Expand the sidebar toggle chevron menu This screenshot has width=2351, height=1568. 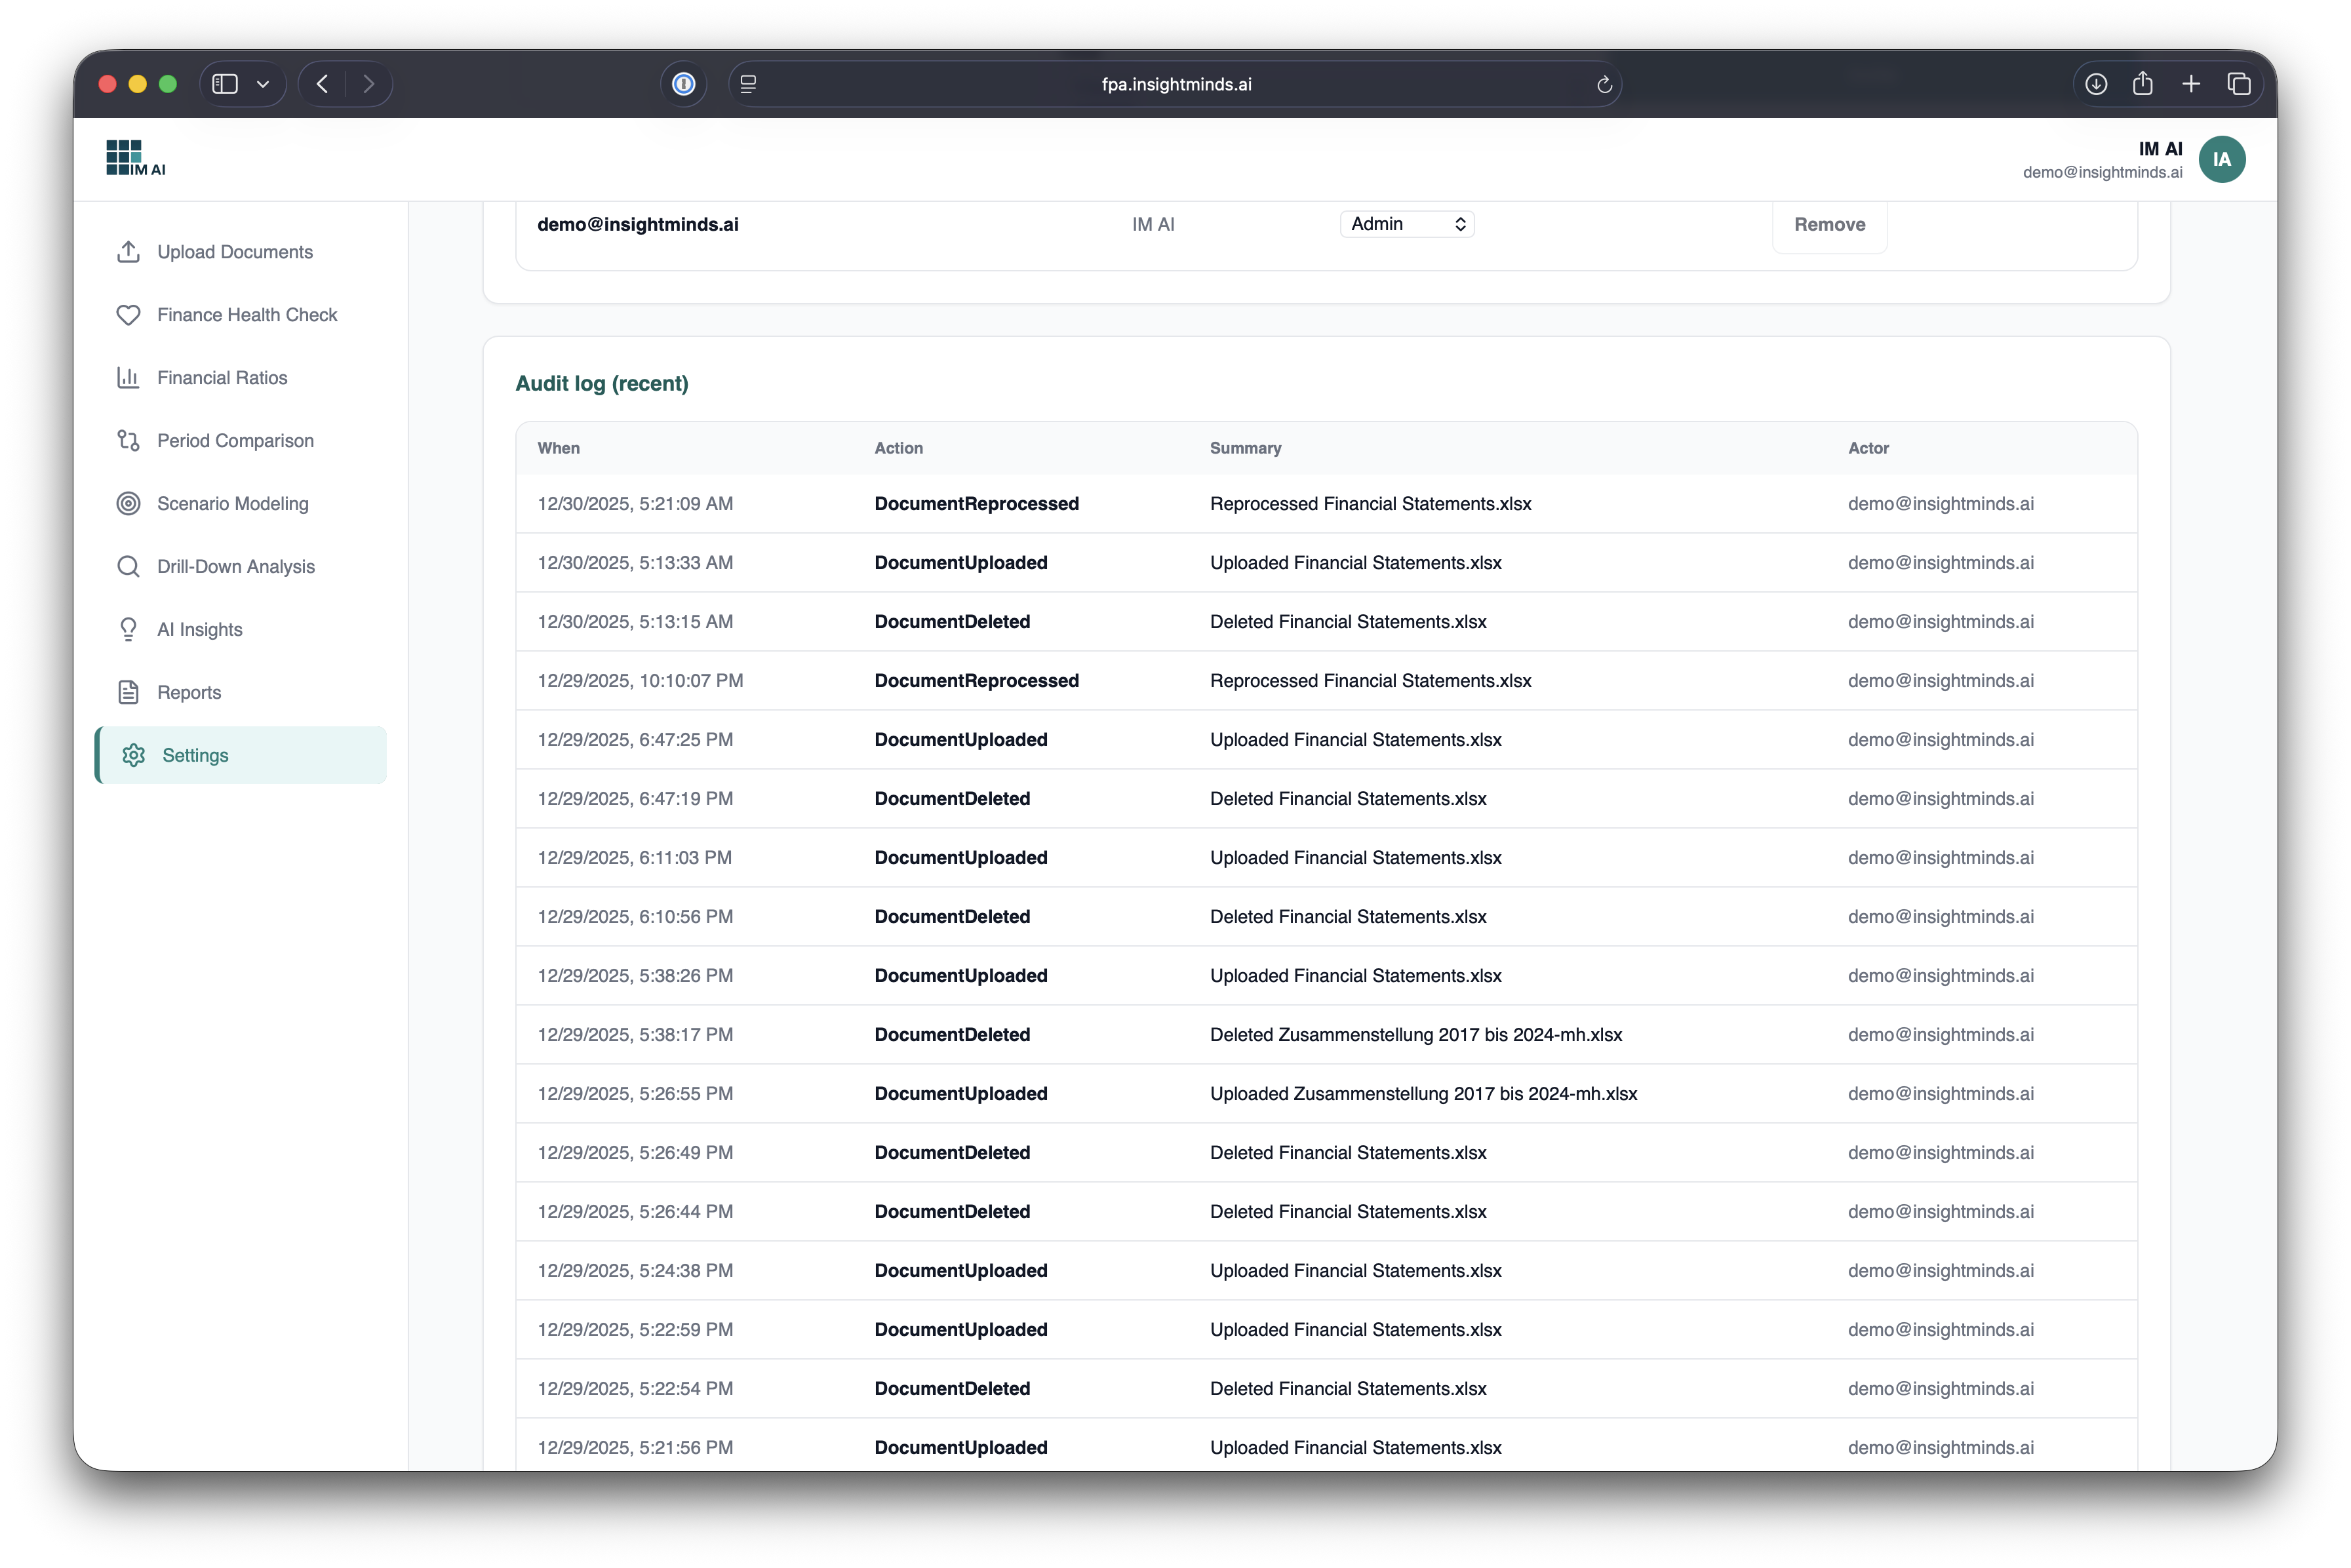click(x=263, y=85)
